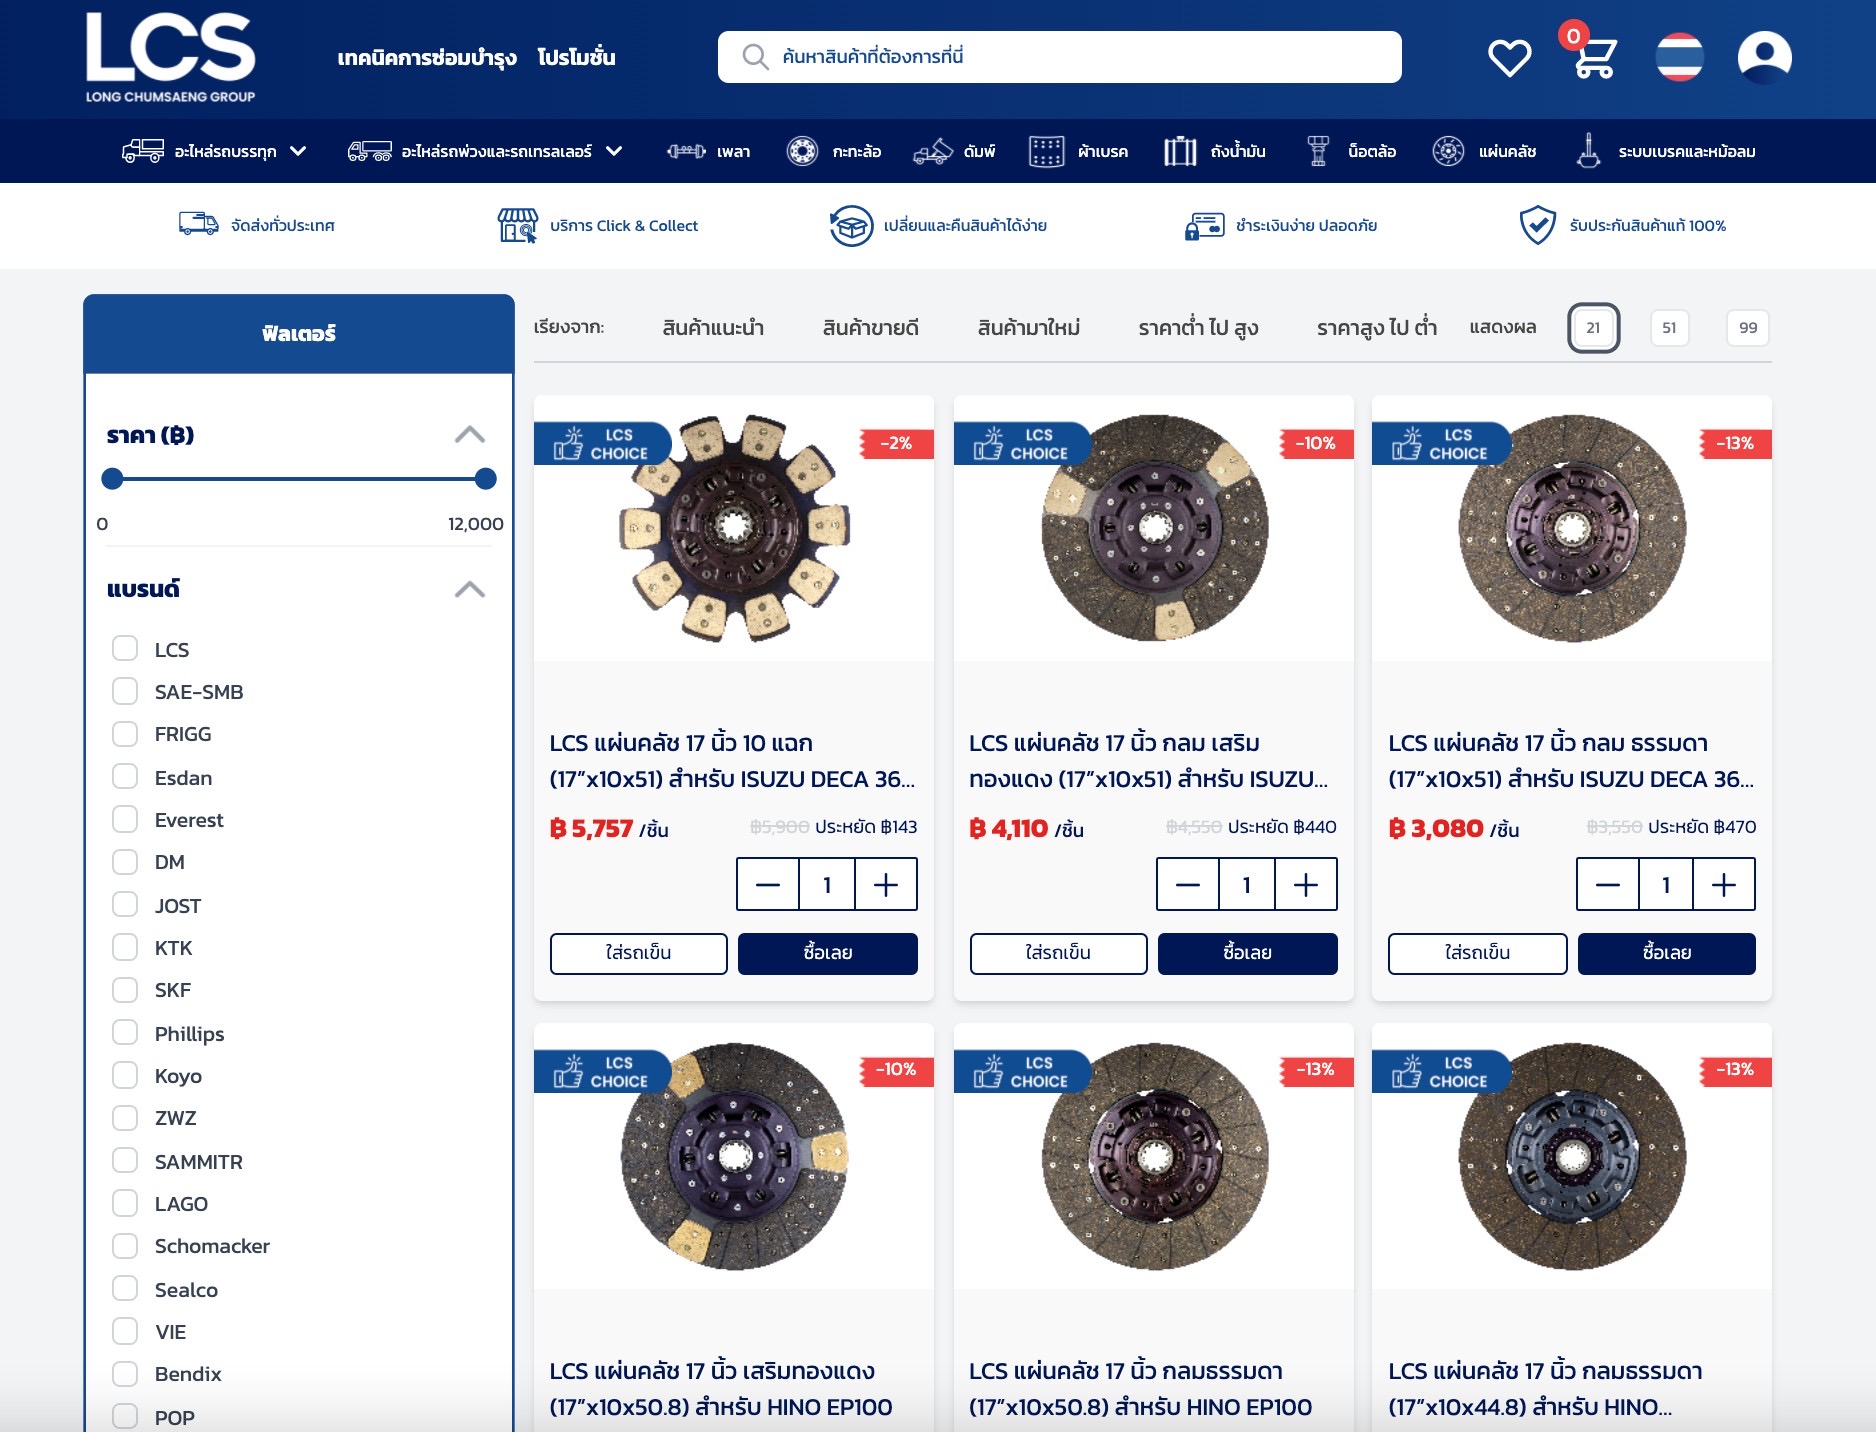
Task: Click the Thai flag language icon
Action: click(x=1679, y=58)
